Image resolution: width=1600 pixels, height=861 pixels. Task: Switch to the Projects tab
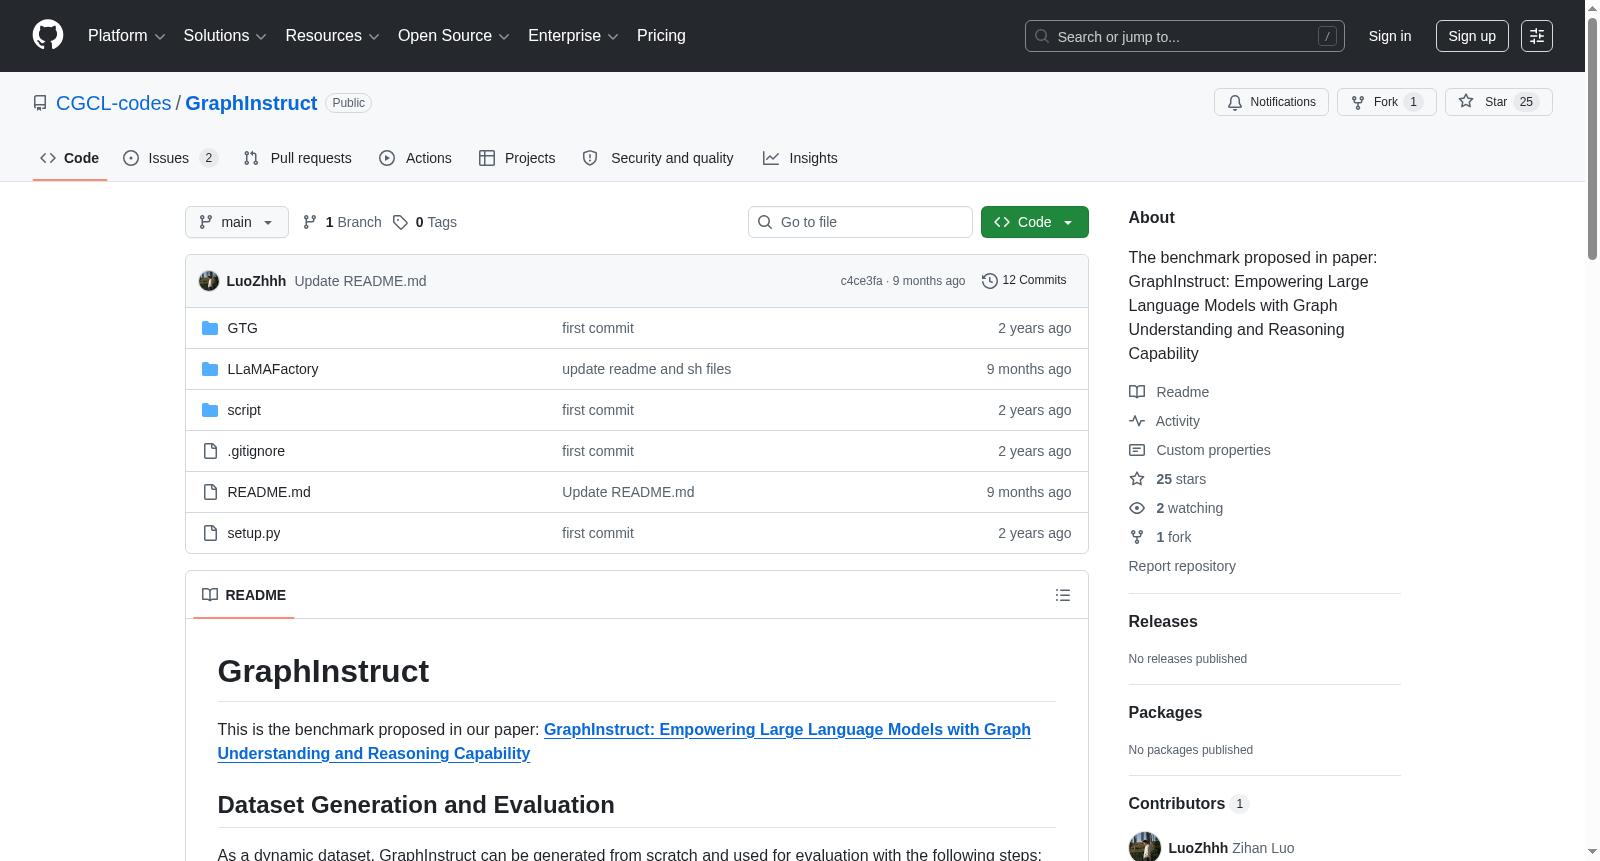tap(517, 158)
